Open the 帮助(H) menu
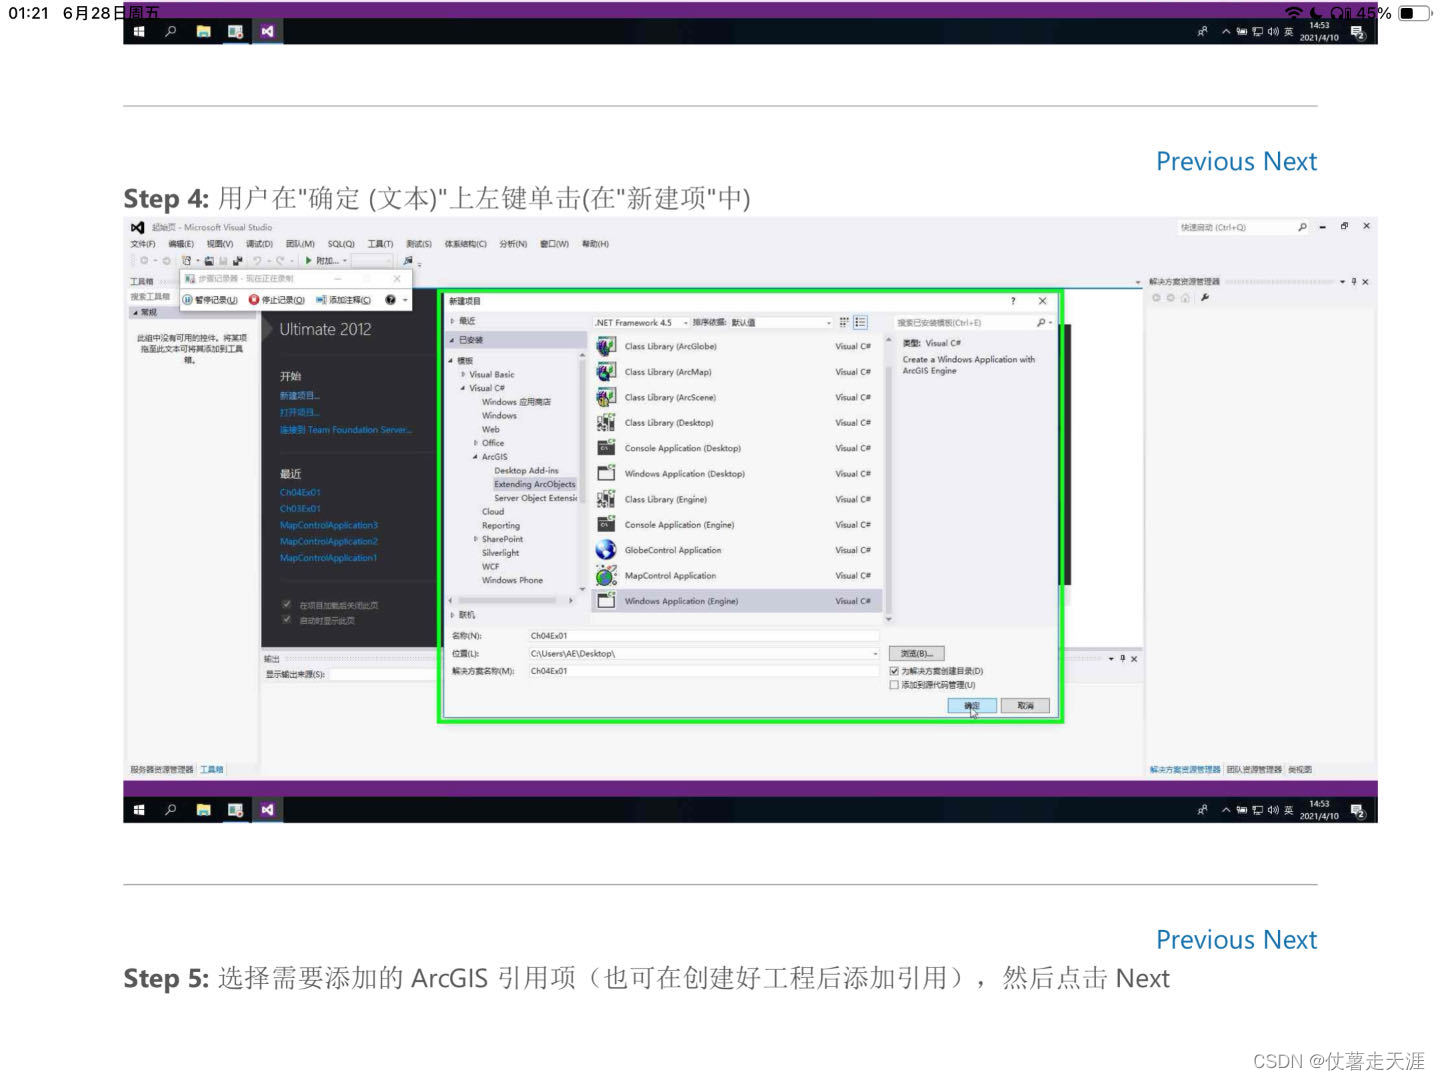Image resolution: width=1440 pixels, height=1080 pixels. pos(595,244)
